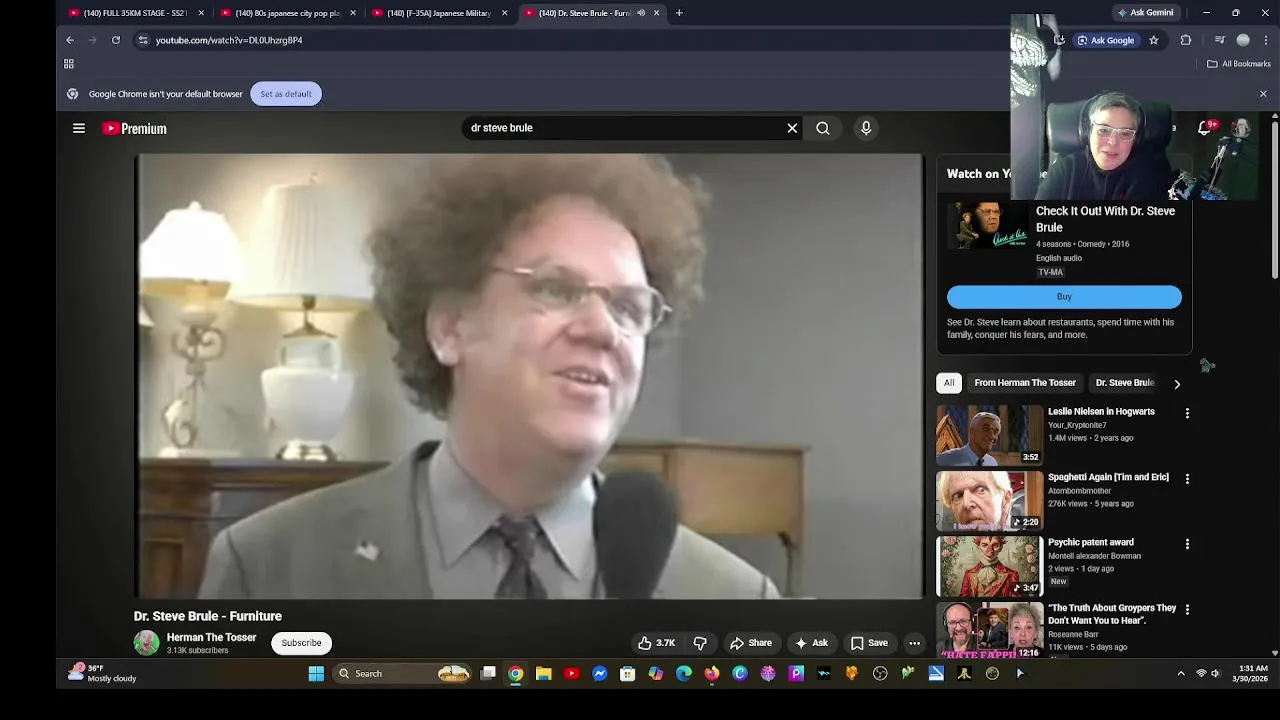The image size is (1280, 720).
Task: Open Ask Gemini button
Action: click(x=1145, y=13)
